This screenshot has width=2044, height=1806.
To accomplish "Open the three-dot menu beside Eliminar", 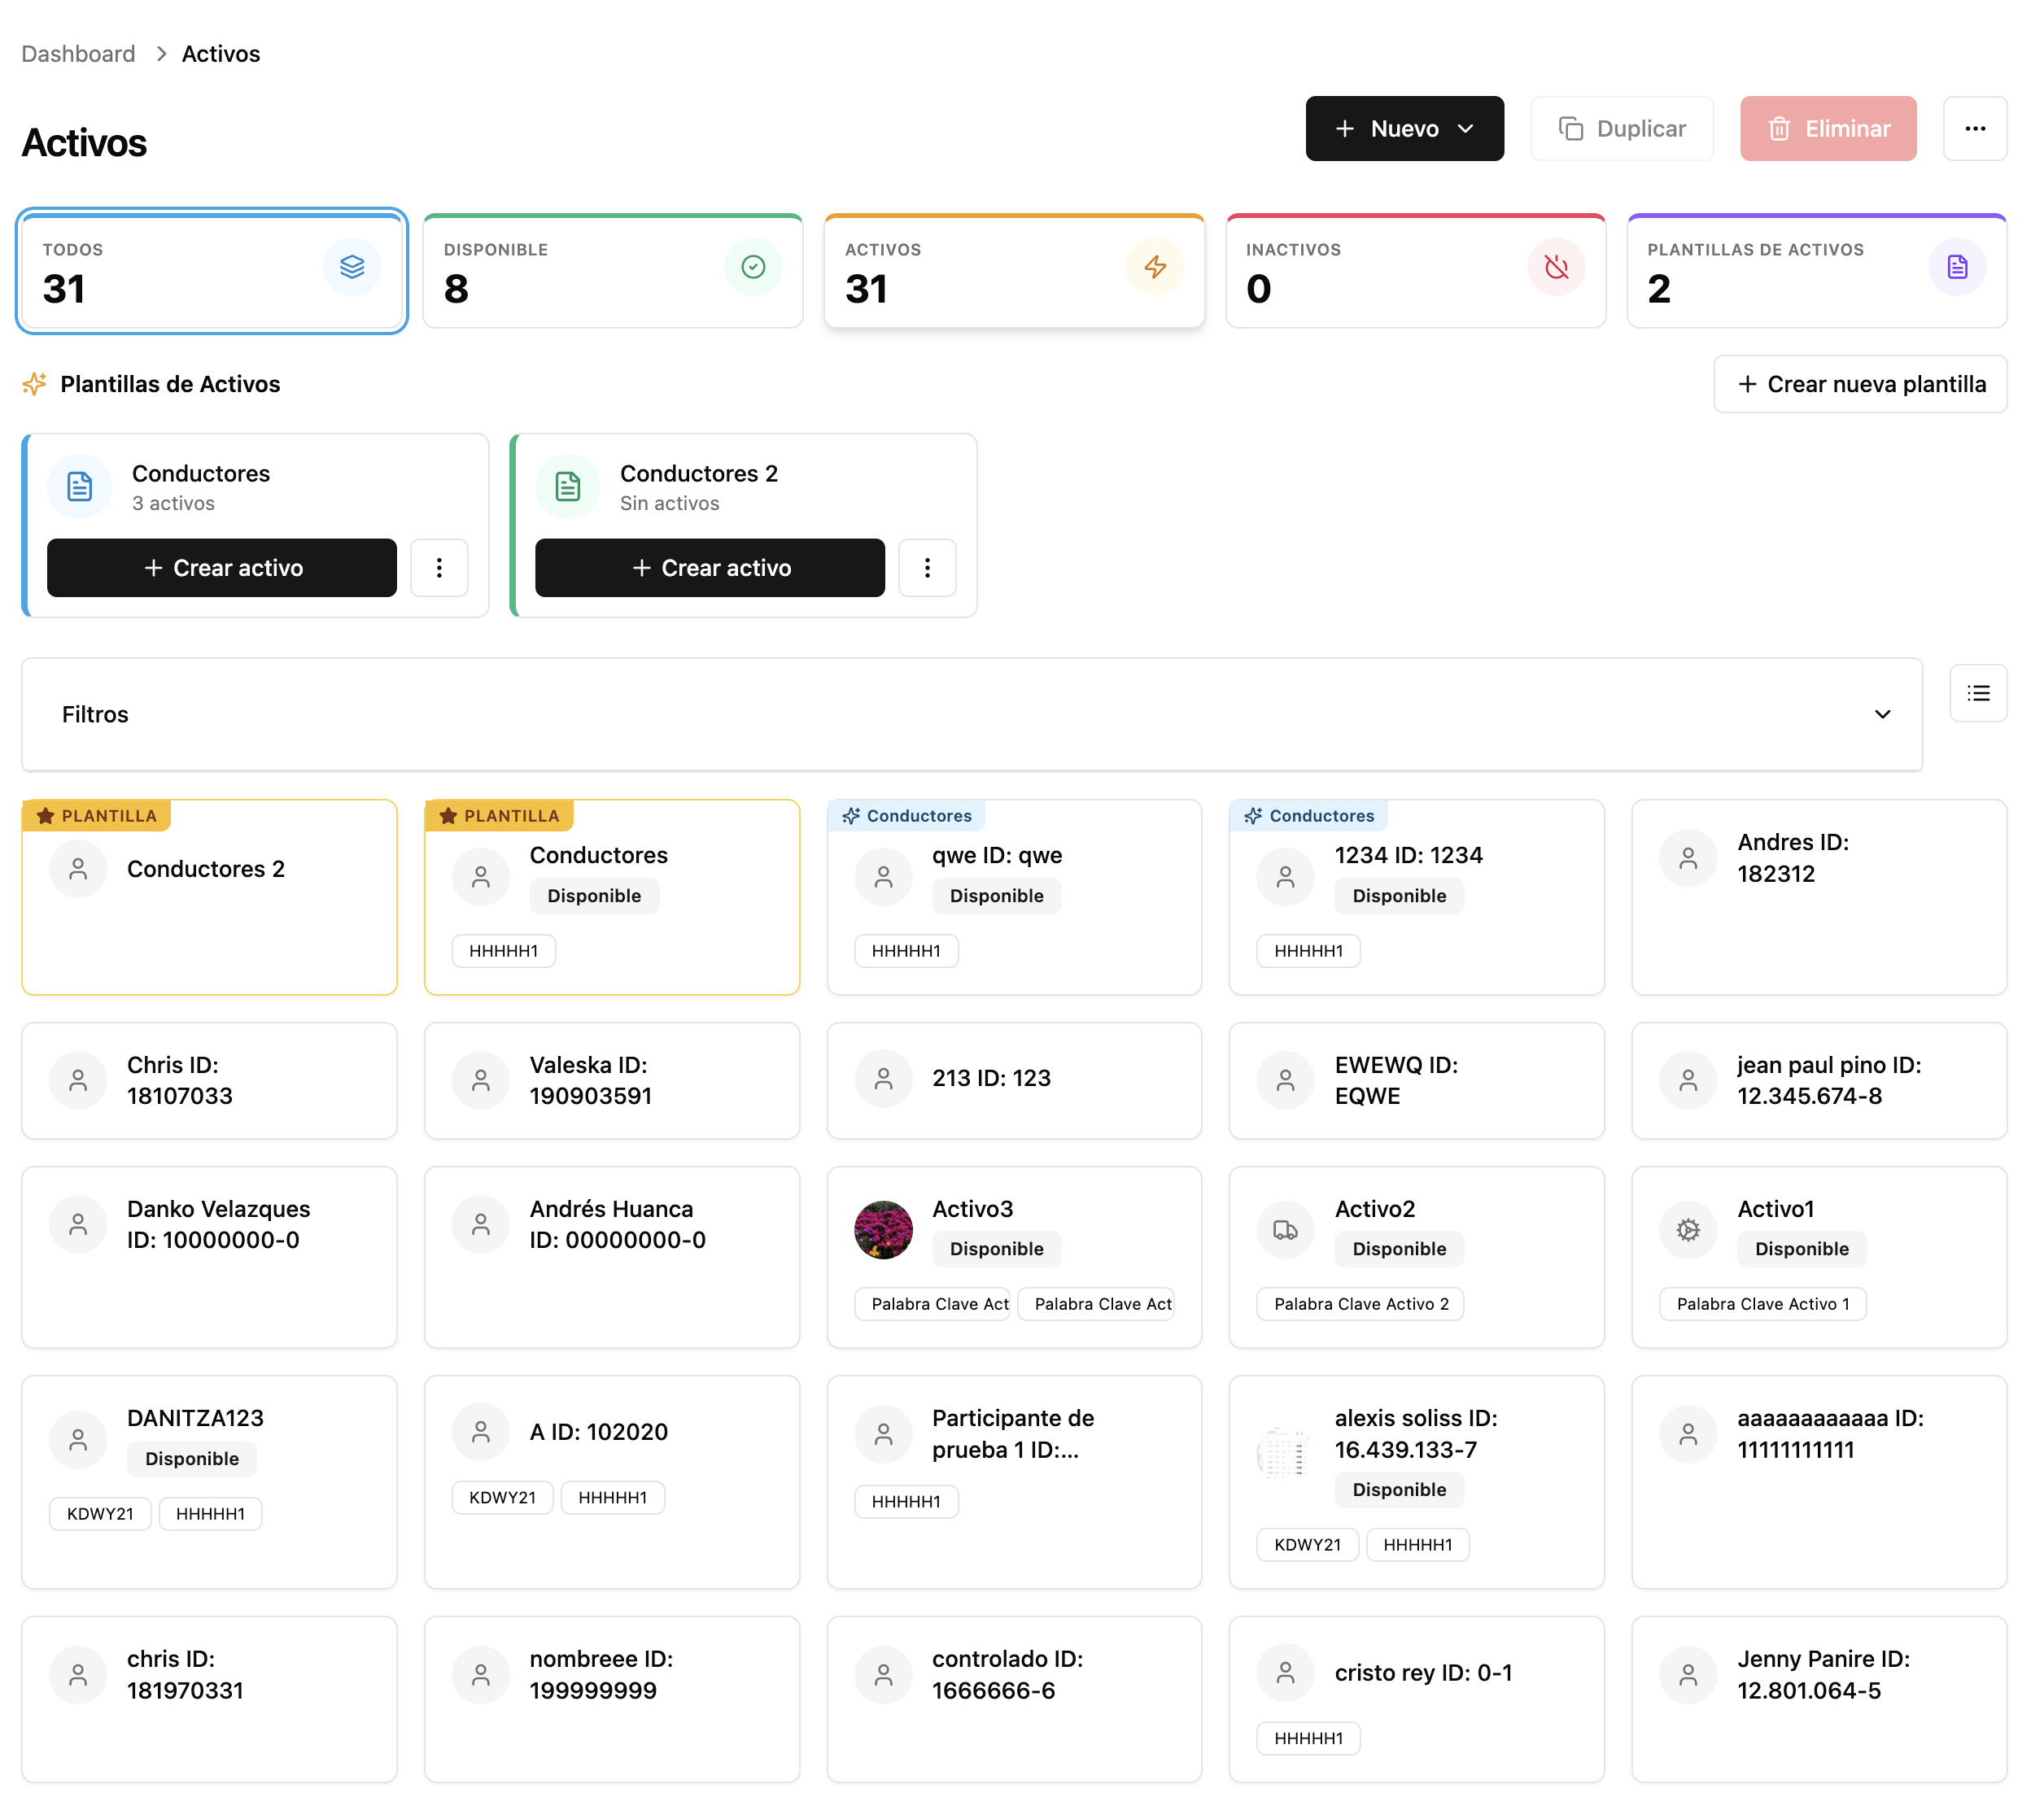I will click(x=1975, y=128).
